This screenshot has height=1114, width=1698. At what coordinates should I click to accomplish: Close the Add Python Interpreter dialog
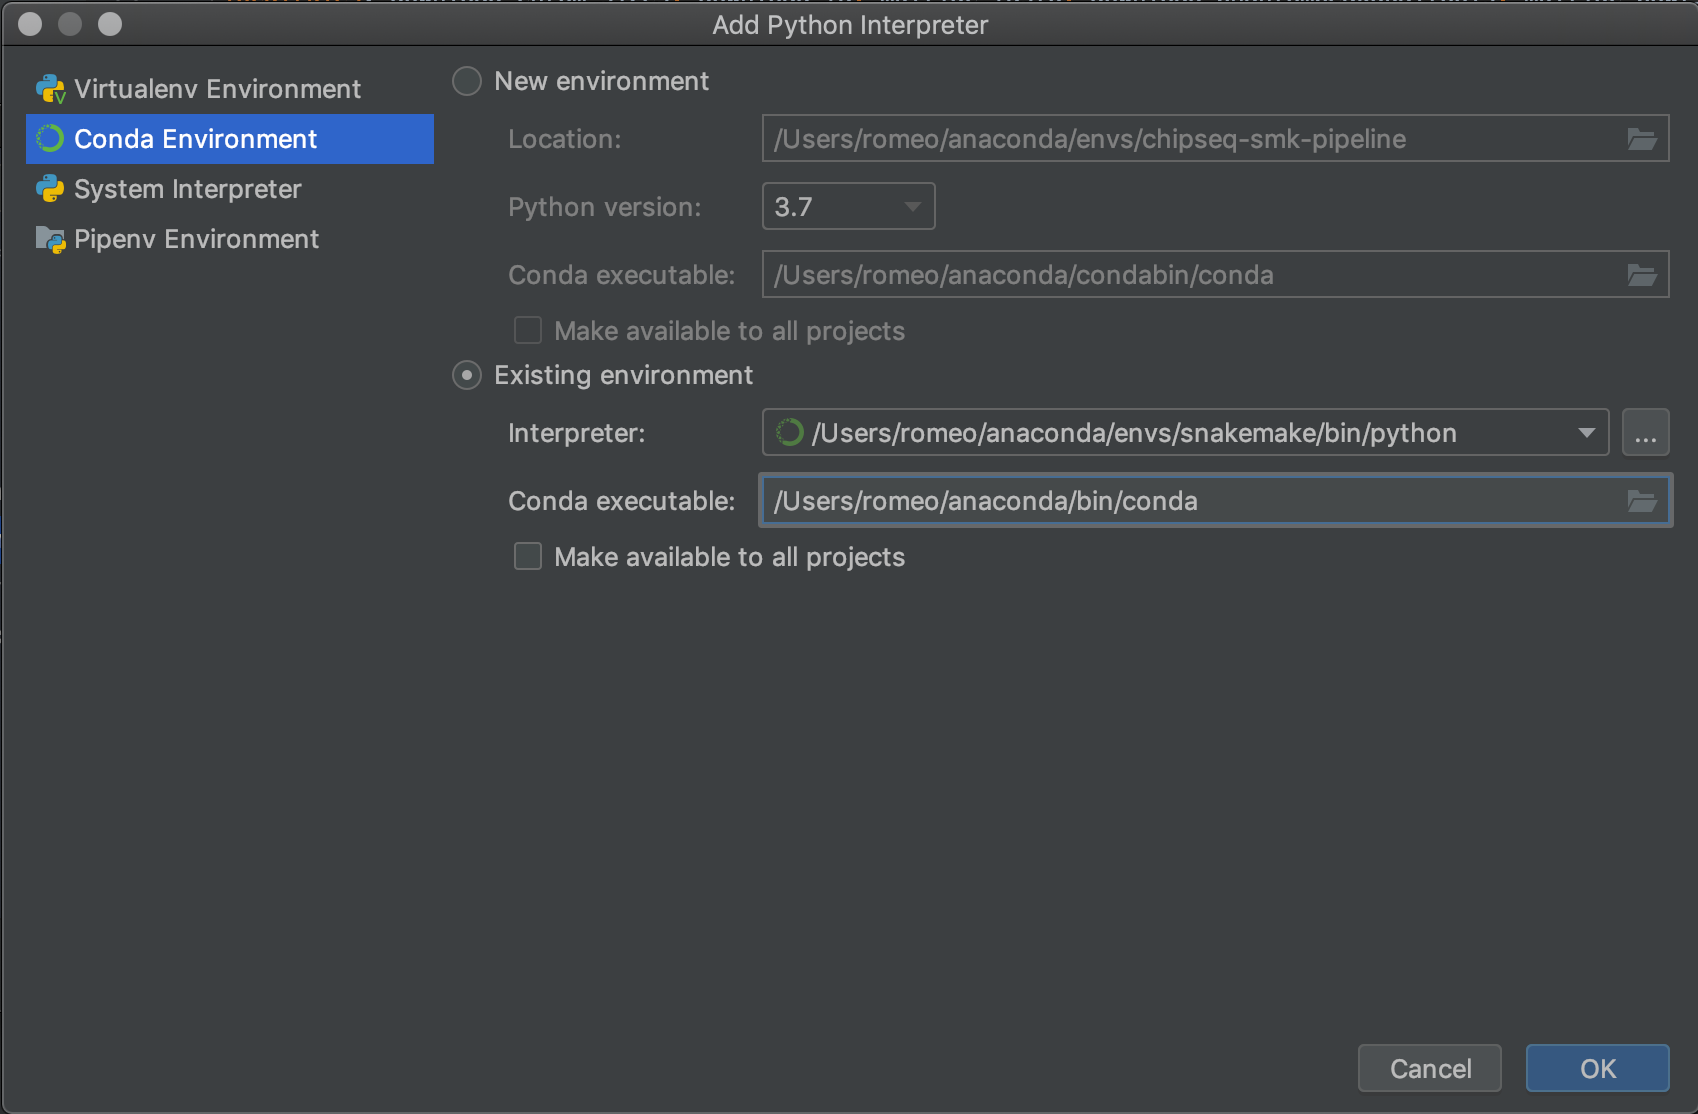(30, 24)
